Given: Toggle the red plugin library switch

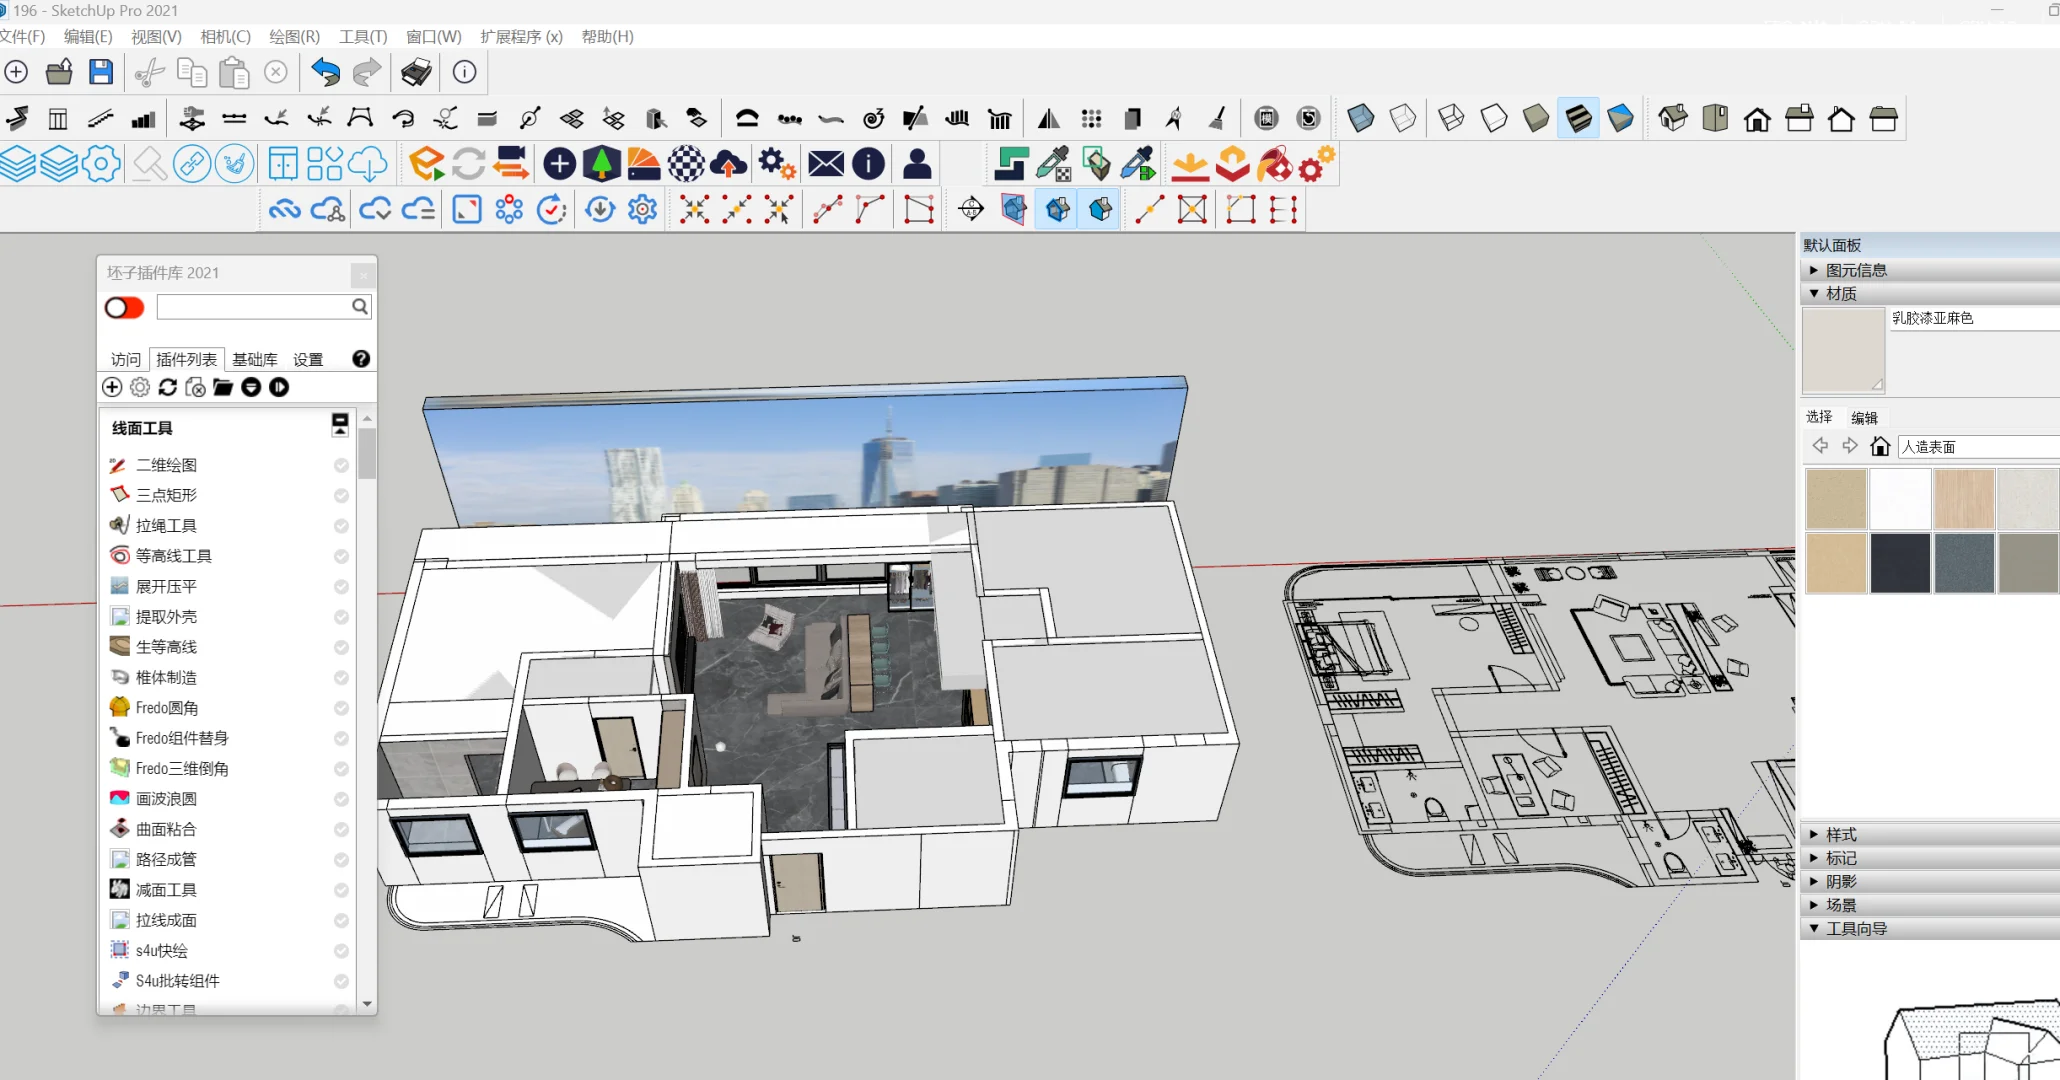Looking at the screenshot, I should click(125, 307).
